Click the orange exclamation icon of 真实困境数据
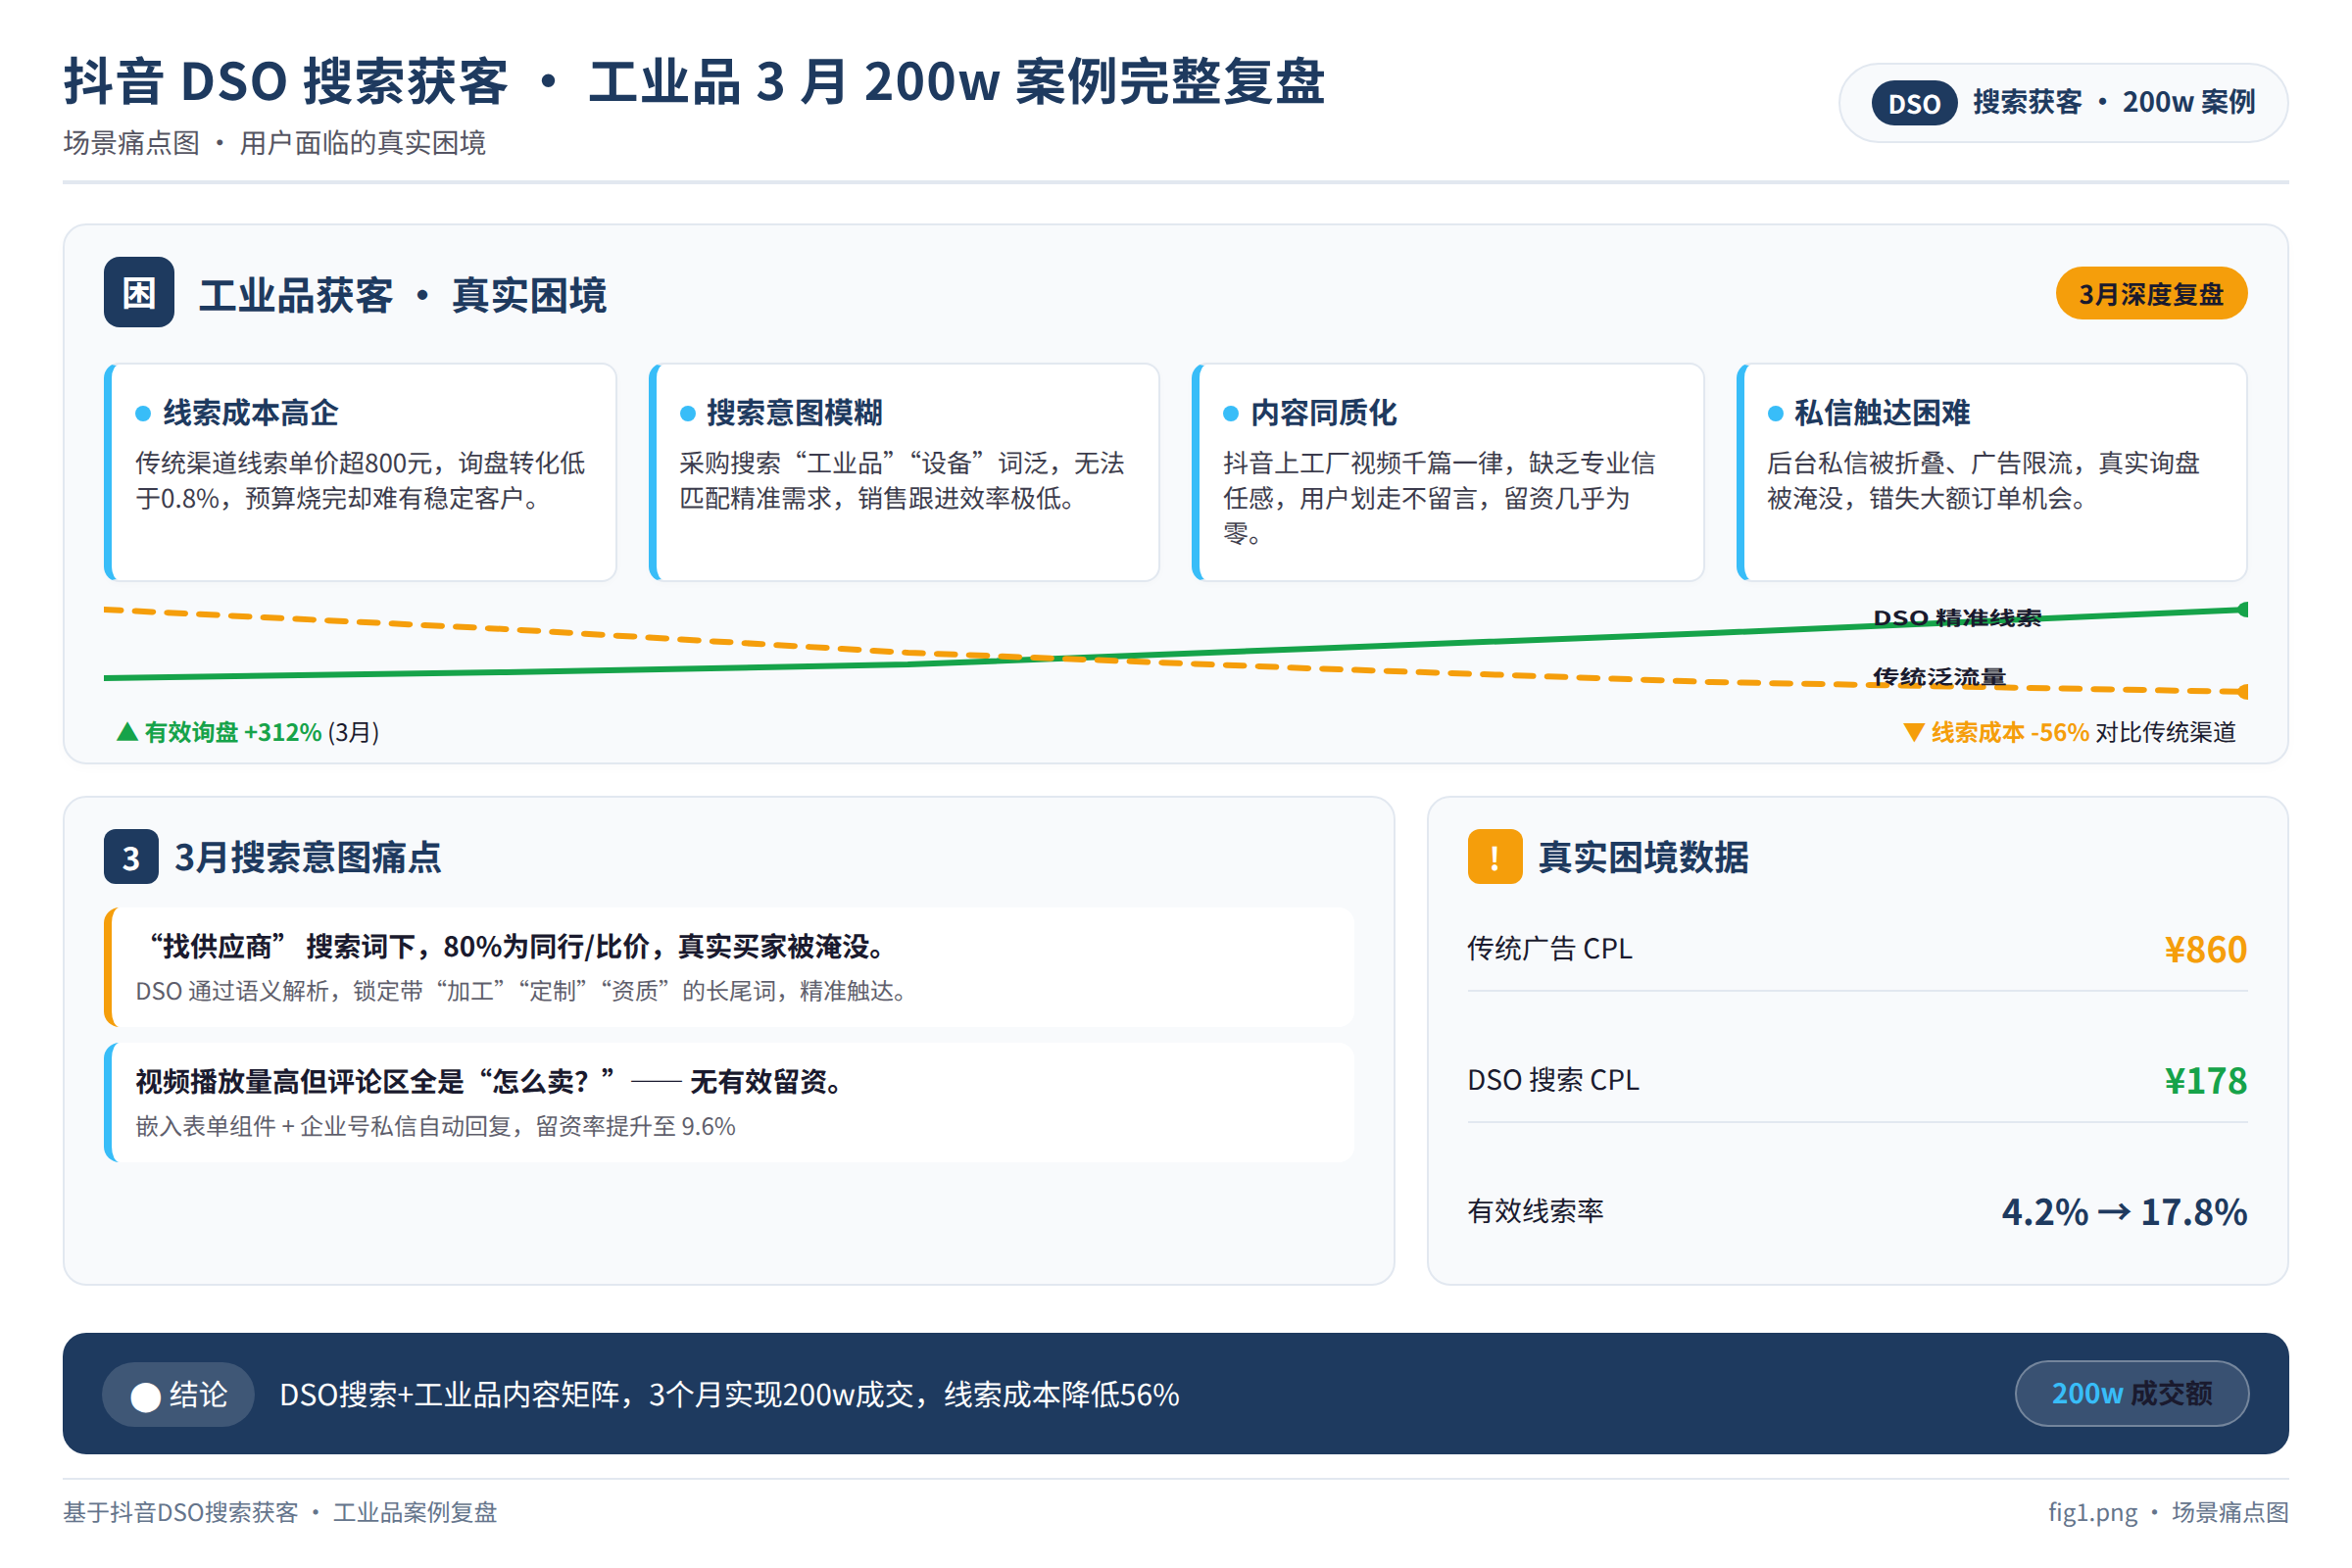 (x=1495, y=857)
